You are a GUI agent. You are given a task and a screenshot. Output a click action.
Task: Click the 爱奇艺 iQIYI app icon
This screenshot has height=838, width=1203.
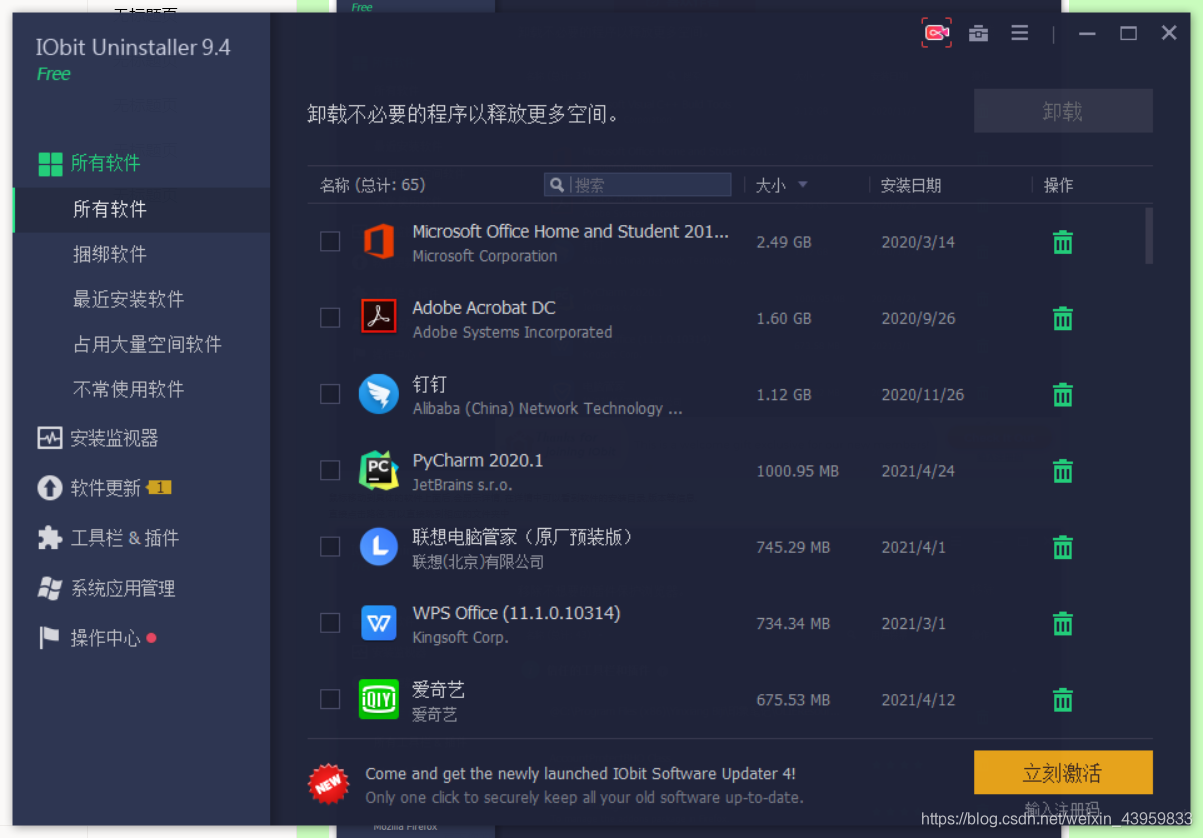379,699
